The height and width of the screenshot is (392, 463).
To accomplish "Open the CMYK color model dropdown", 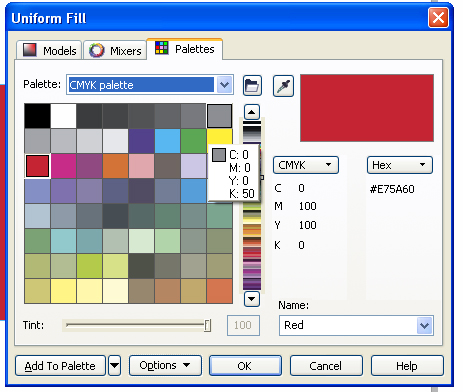I will 306,165.
